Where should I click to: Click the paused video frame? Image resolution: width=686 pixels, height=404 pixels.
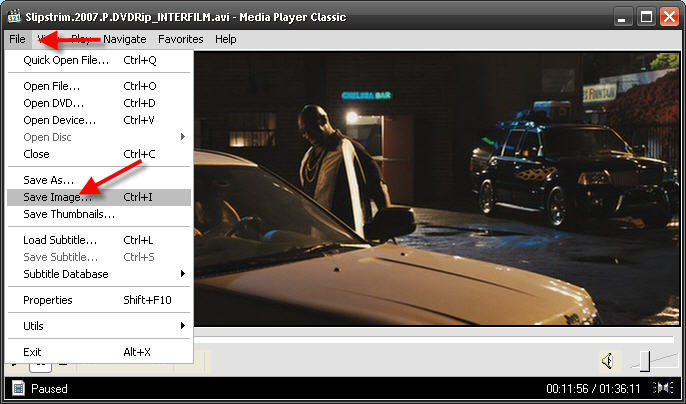pos(437,189)
